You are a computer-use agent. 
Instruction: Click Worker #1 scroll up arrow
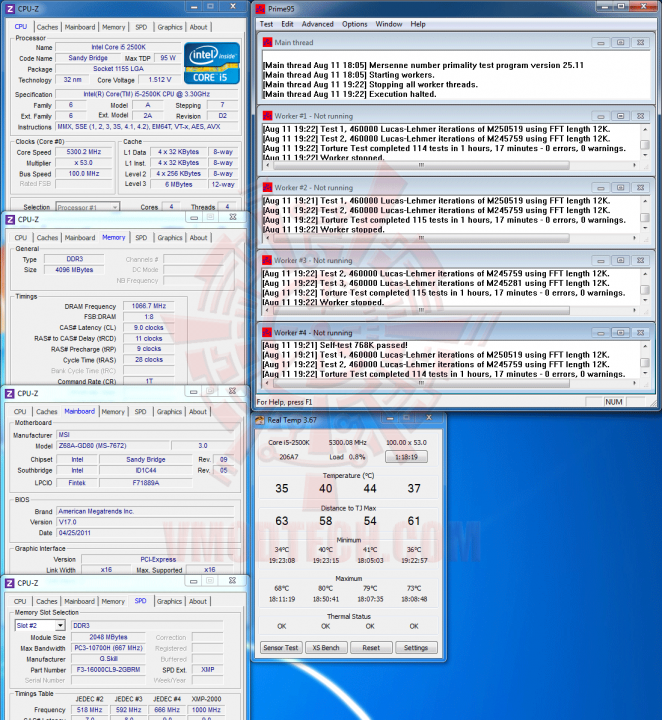[x=645, y=130]
